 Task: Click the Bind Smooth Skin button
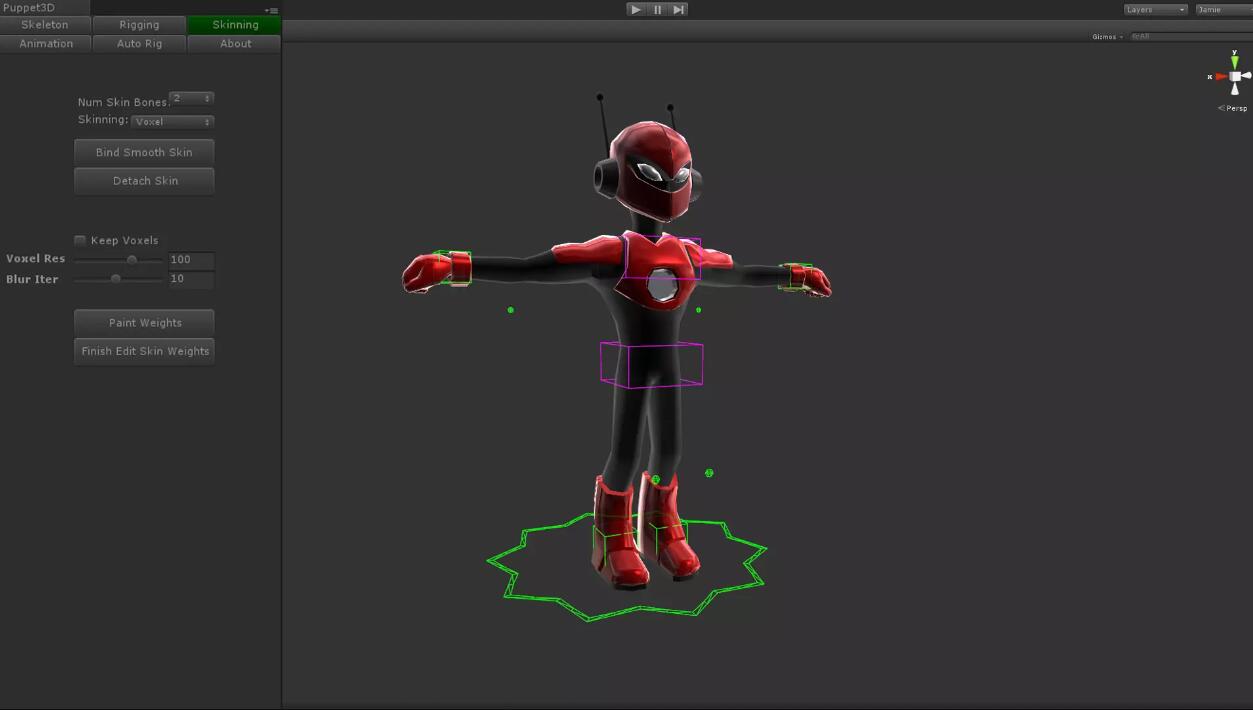pos(144,153)
